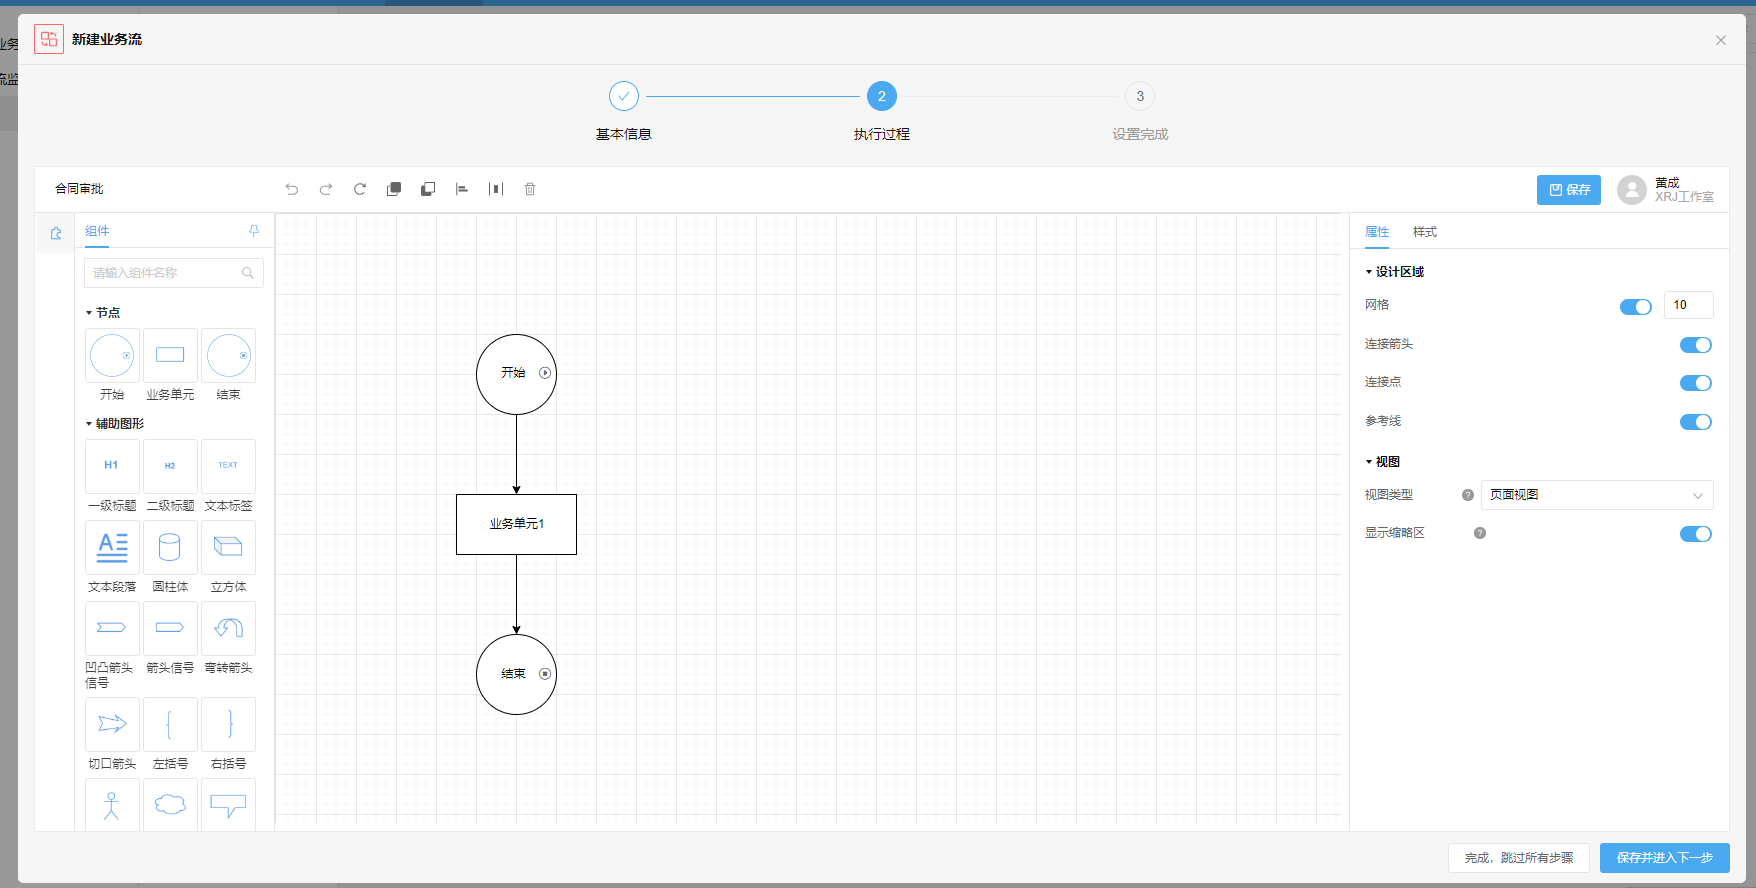Click help icon next to 视图类型
The image size is (1756, 888).
pos(1468,495)
